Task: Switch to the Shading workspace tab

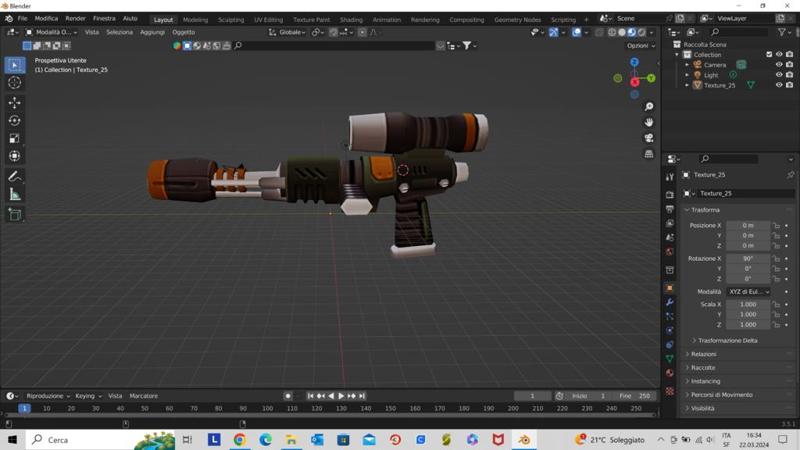Action: (x=351, y=20)
